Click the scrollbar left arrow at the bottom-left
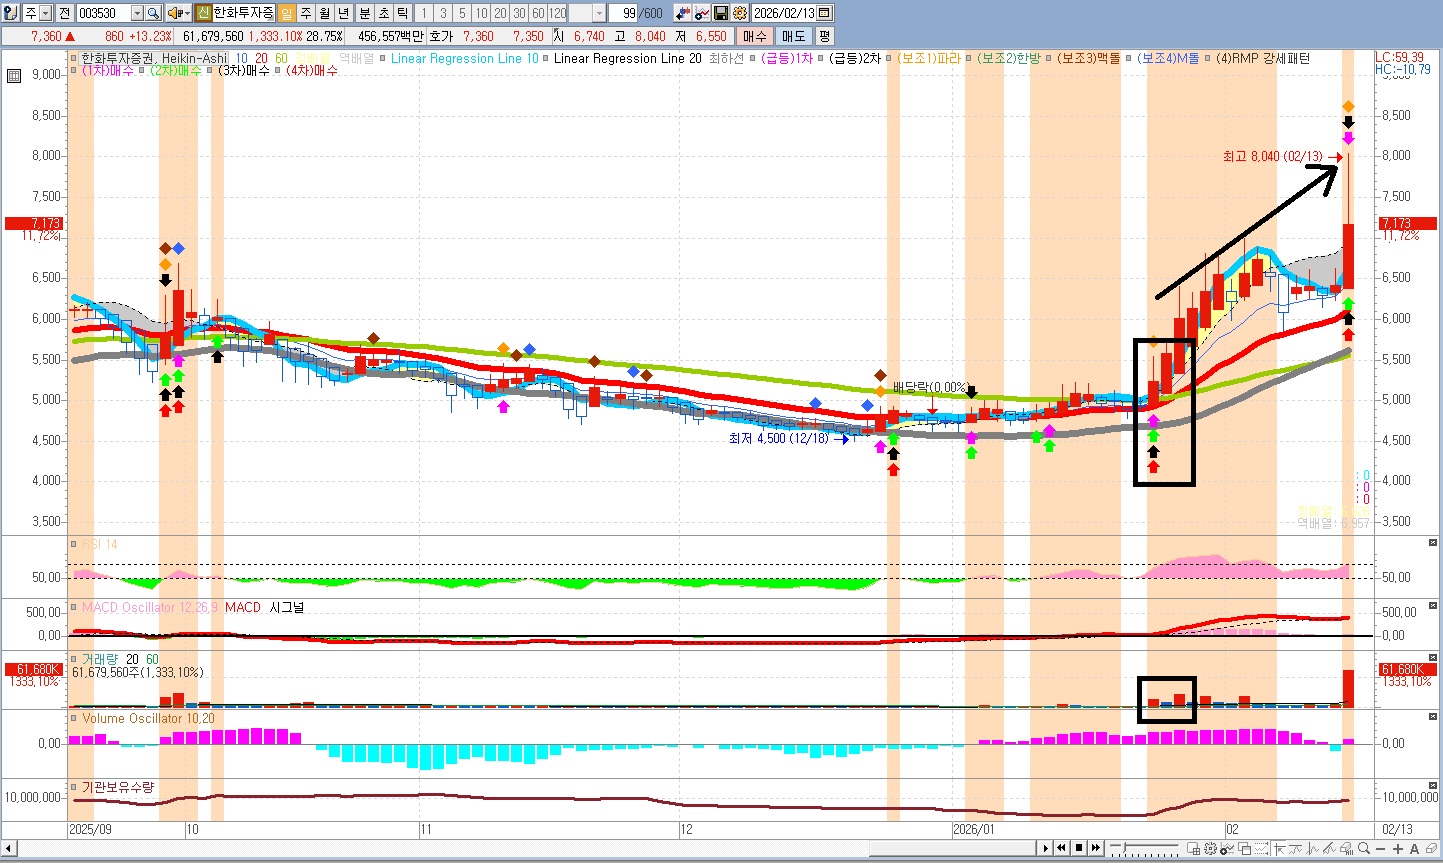This screenshot has width=1443, height=863. coord(8,849)
